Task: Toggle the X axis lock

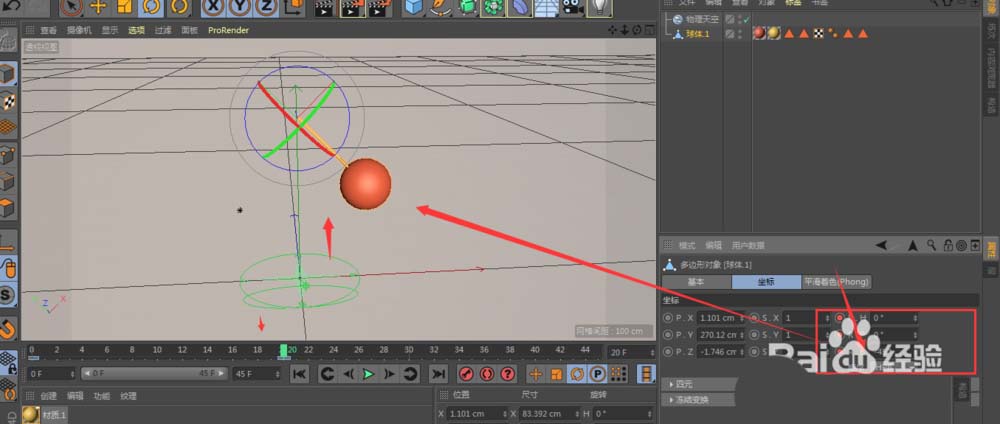Action: (x=214, y=7)
